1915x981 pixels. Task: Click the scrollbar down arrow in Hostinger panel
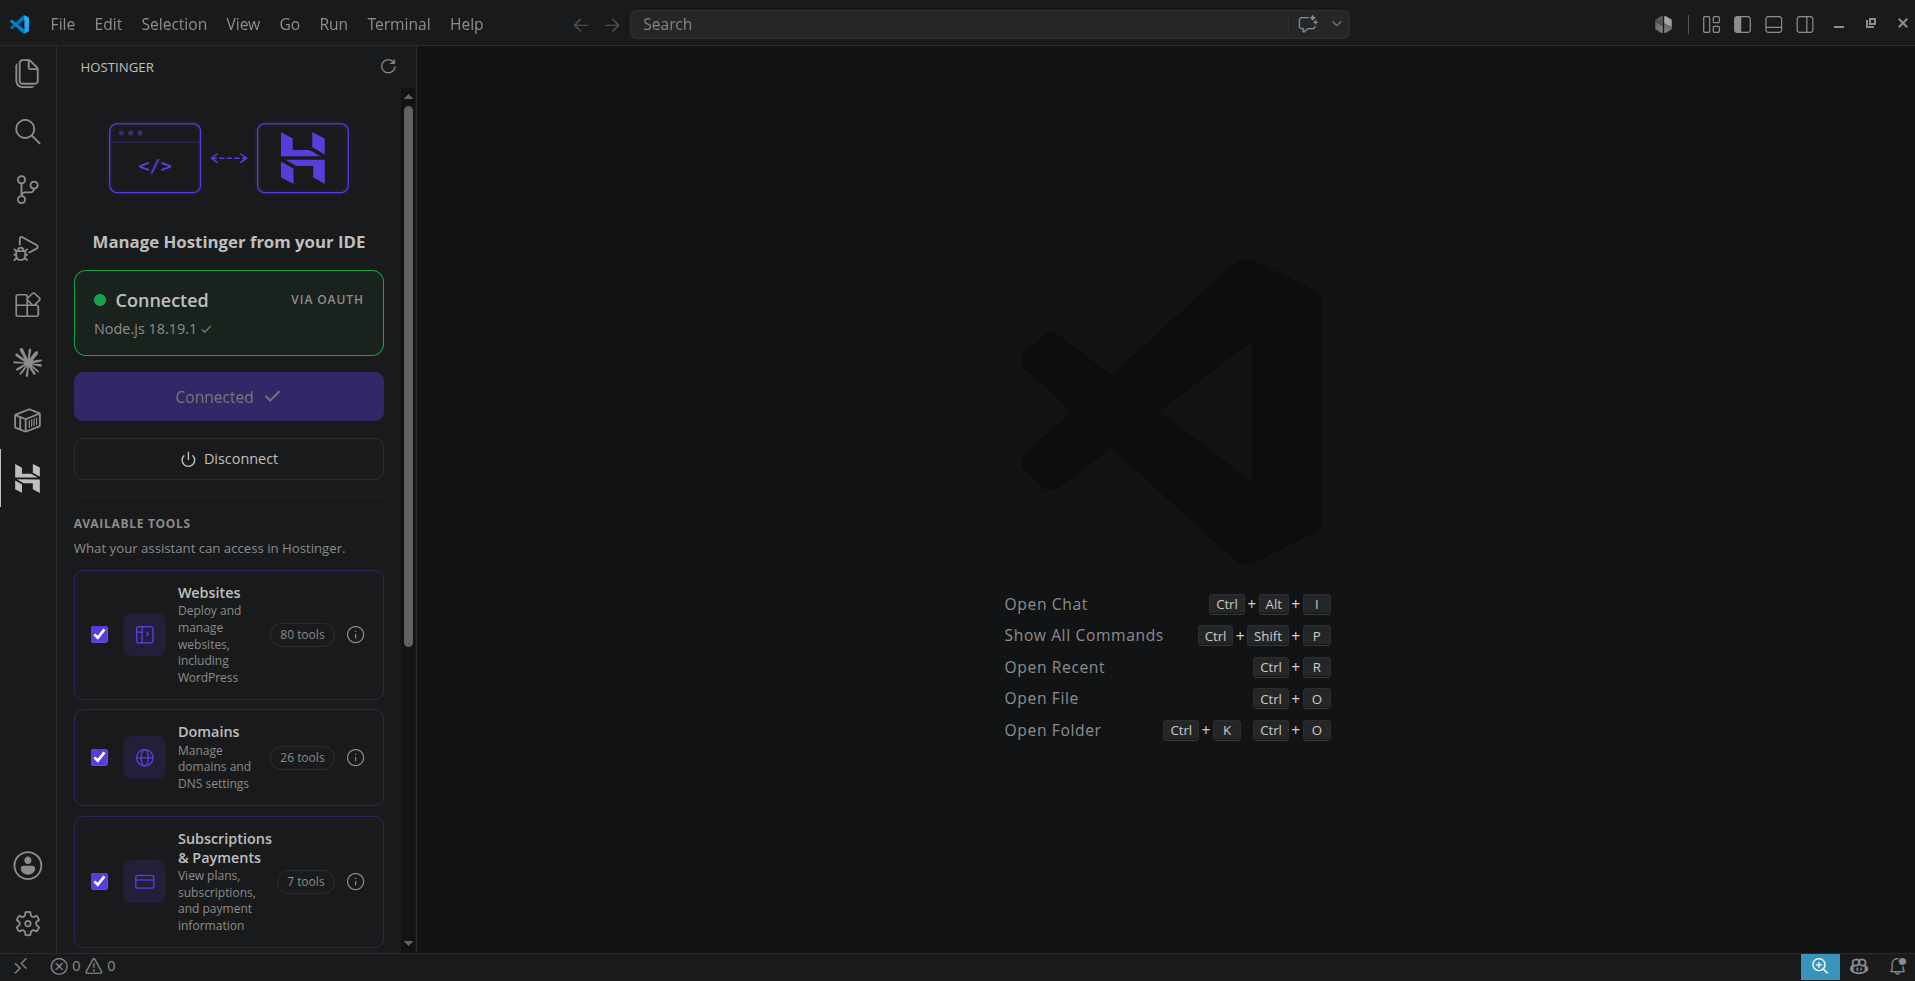click(408, 943)
